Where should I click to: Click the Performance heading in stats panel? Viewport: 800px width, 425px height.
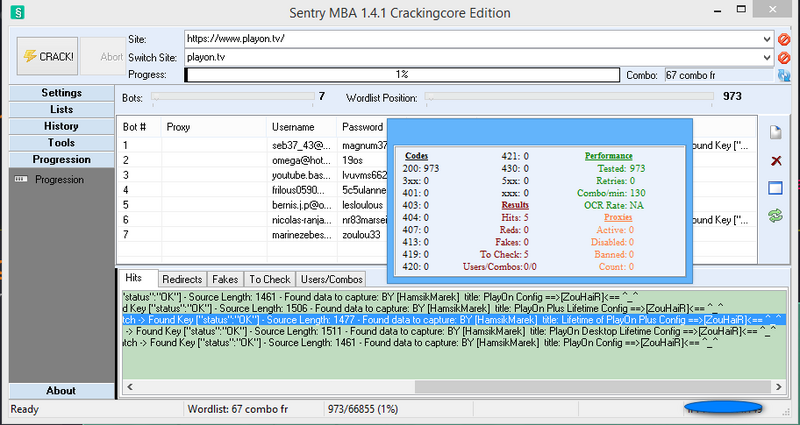pyautogui.click(x=609, y=156)
